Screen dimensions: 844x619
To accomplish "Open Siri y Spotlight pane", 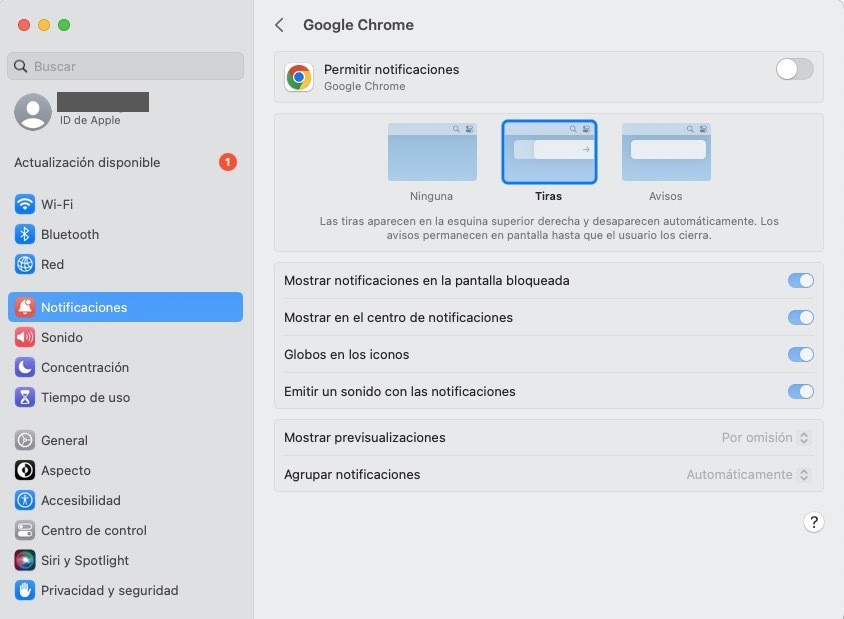I will tap(125, 560).
